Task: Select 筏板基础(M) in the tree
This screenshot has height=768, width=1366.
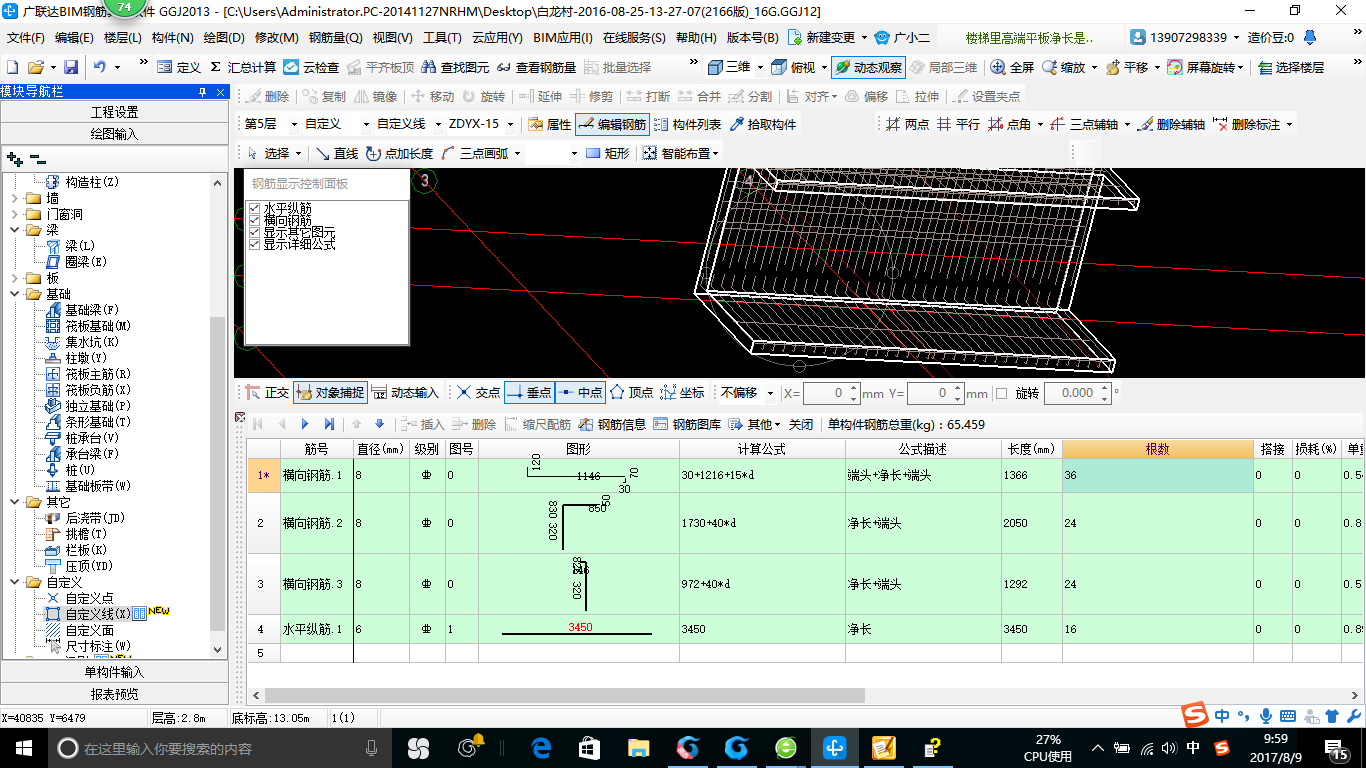Action: click(x=98, y=326)
